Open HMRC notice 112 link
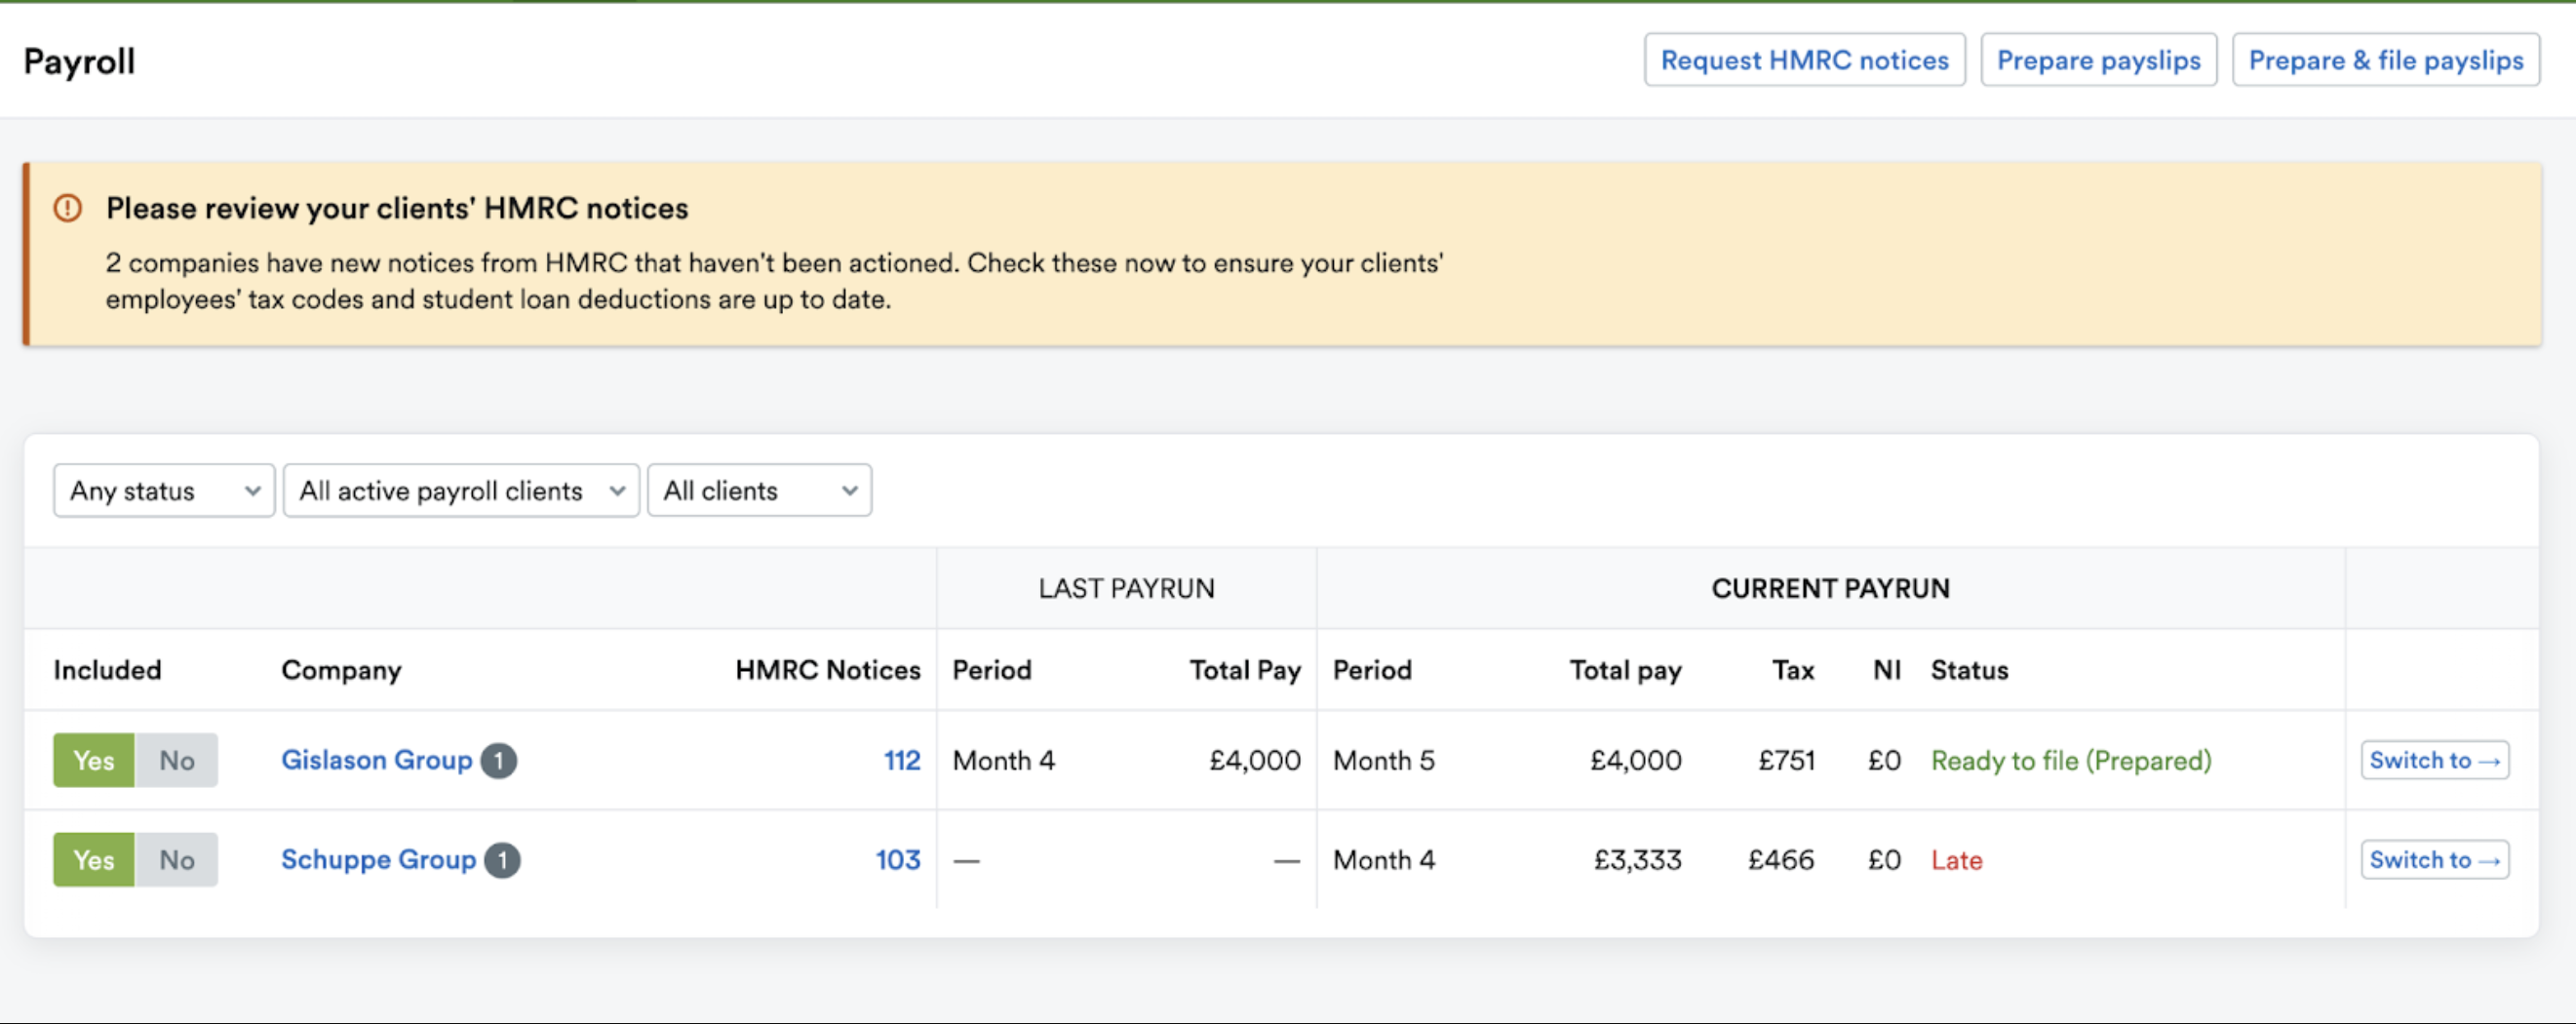Screen dimensions: 2576x1024 pos(902,761)
